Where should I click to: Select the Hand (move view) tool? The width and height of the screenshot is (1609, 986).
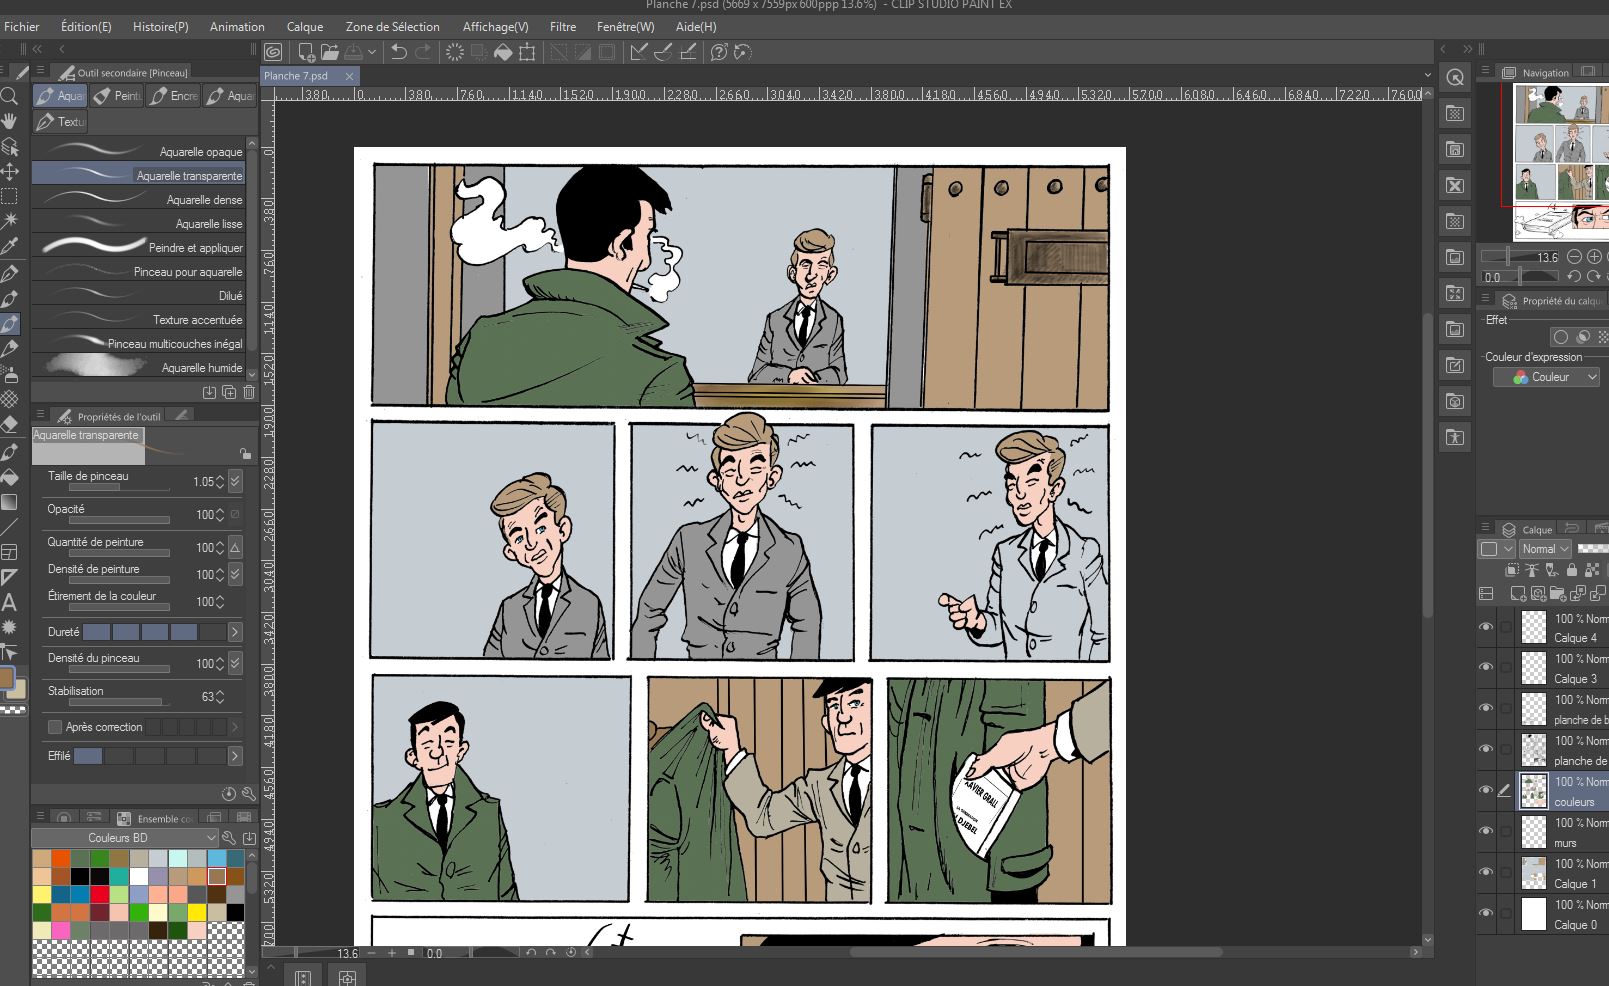[x=10, y=121]
